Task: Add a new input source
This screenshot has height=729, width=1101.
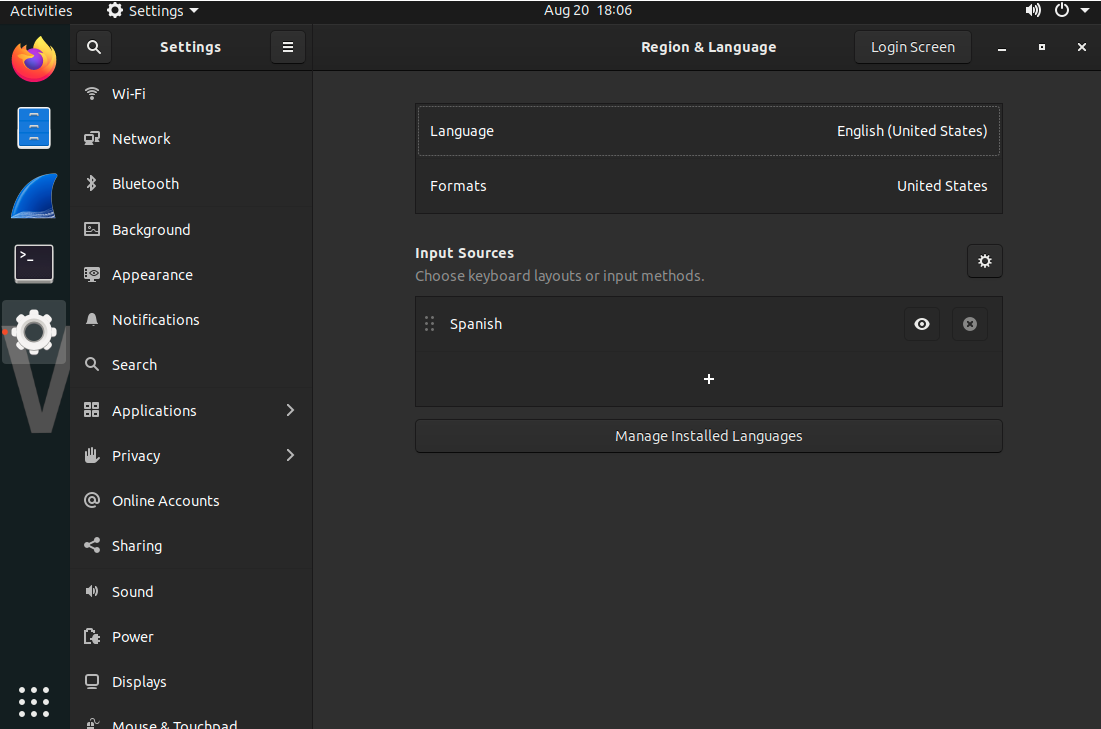Action: (708, 379)
